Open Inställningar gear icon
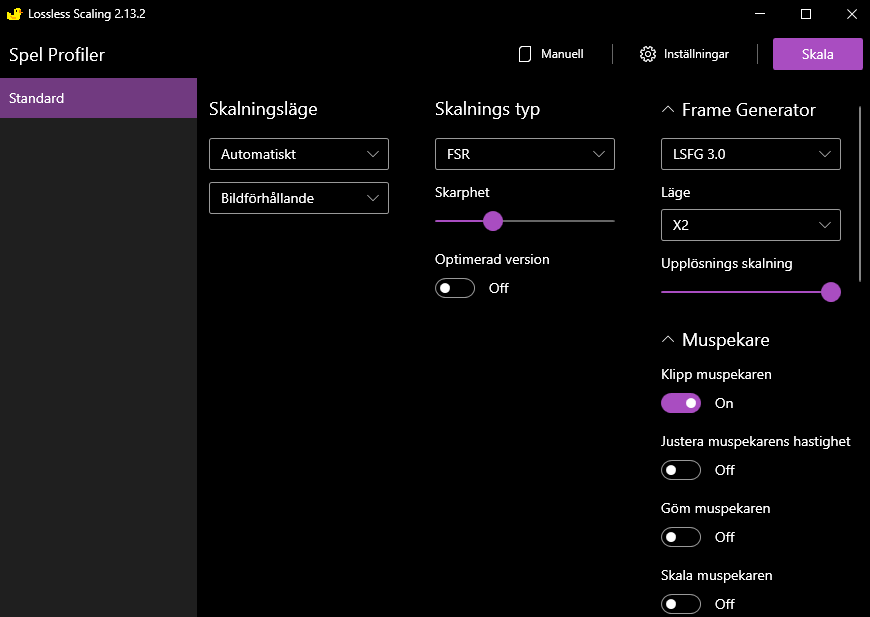Viewport: 870px width, 617px height. pyautogui.click(x=648, y=54)
